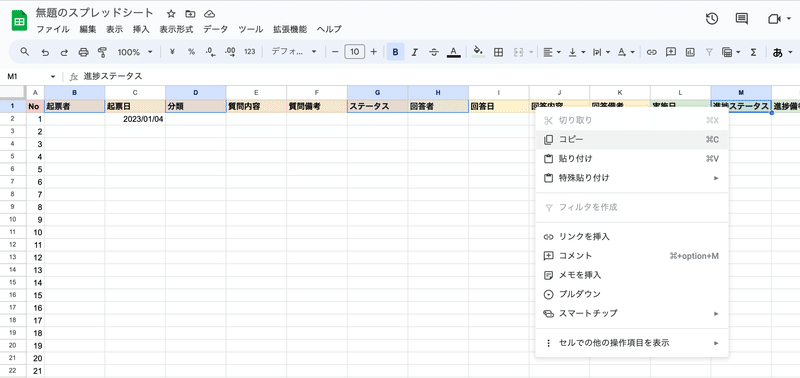Click the search menus magnifier
This screenshot has height=378, width=800.
pos(24,52)
